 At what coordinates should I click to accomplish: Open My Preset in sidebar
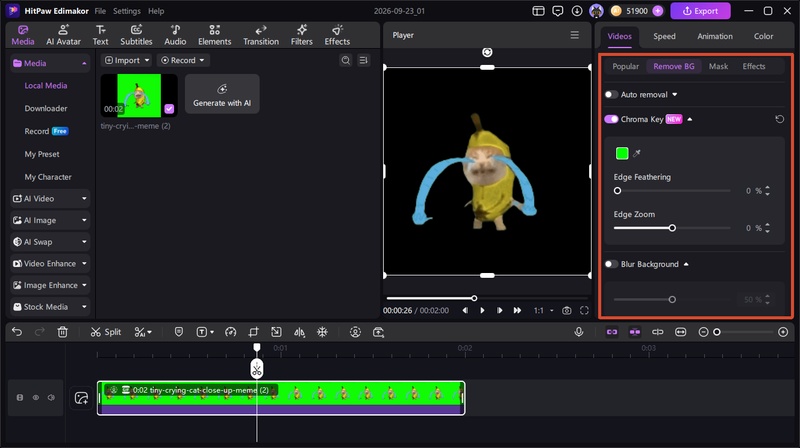click(42, 154)
